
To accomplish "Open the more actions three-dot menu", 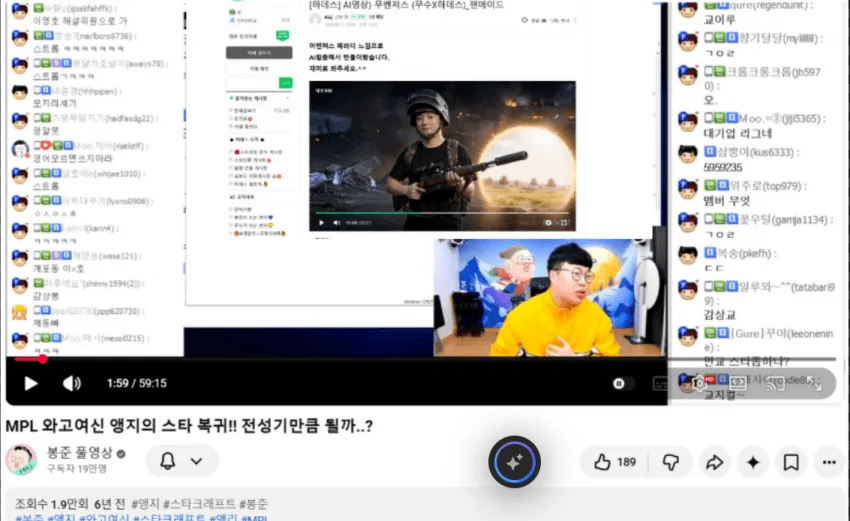I will [x=829, y=462].
